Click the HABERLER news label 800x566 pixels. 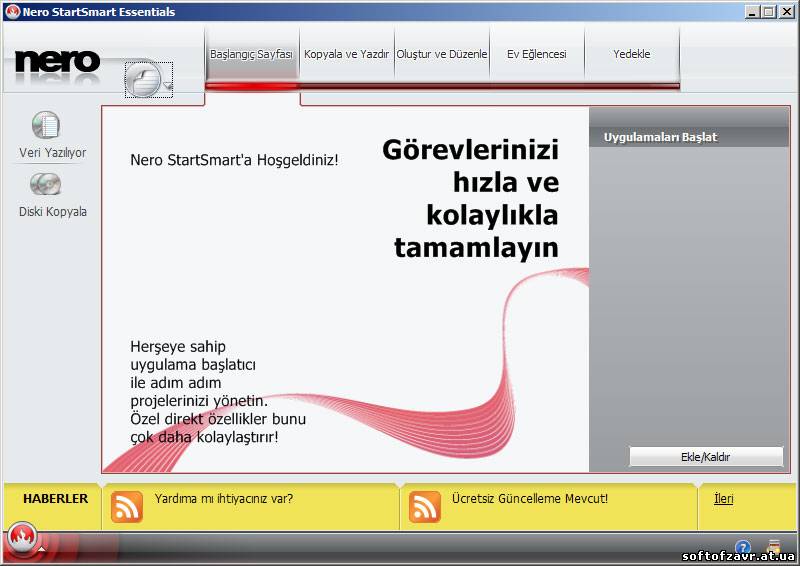click(x=56, y=499)
